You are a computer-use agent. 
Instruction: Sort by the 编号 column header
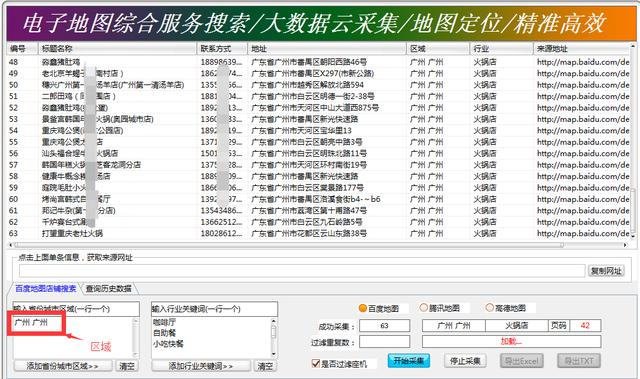click(22, 49)
